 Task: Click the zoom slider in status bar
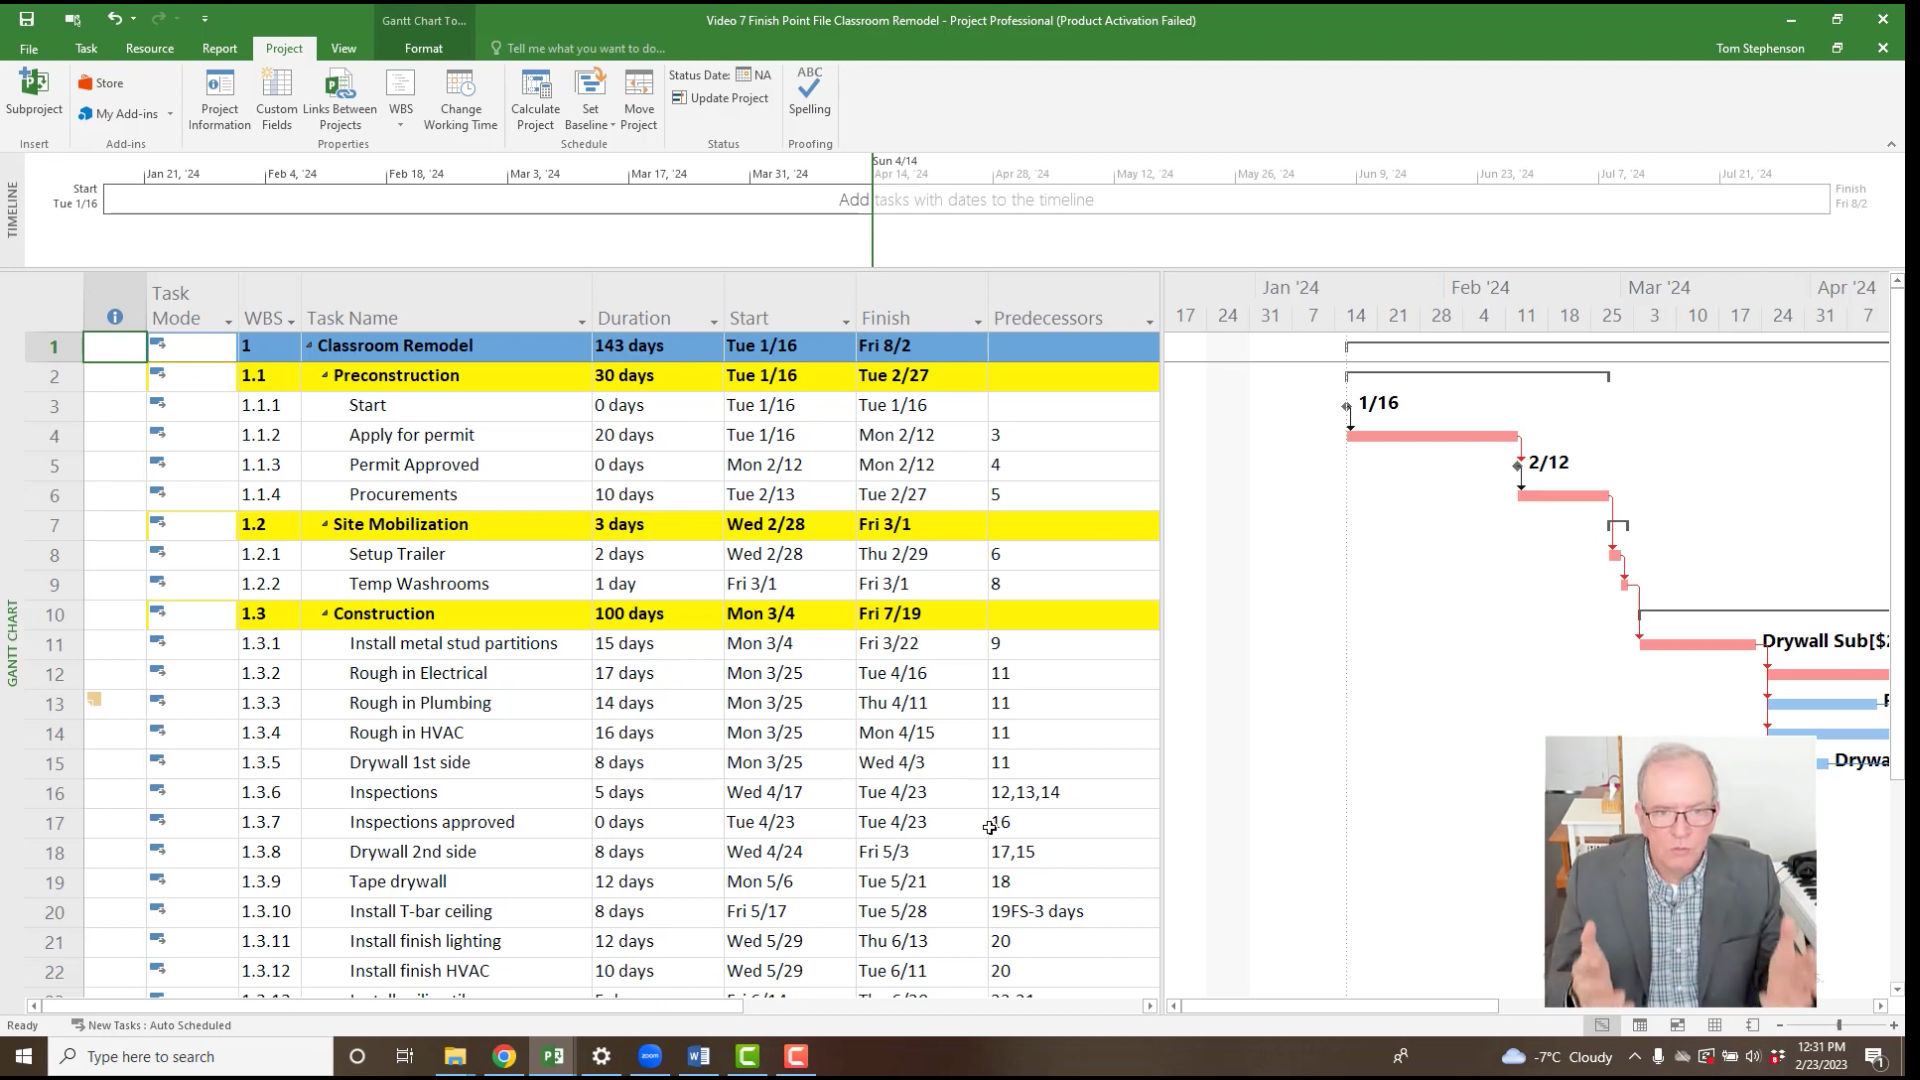(1838, 1025)
